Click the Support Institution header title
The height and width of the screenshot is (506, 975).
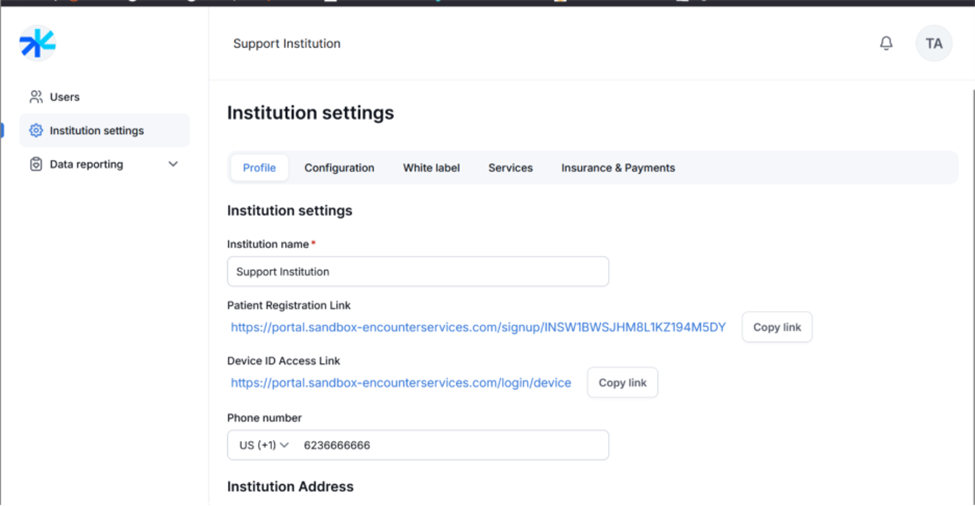tap(286, 44)
